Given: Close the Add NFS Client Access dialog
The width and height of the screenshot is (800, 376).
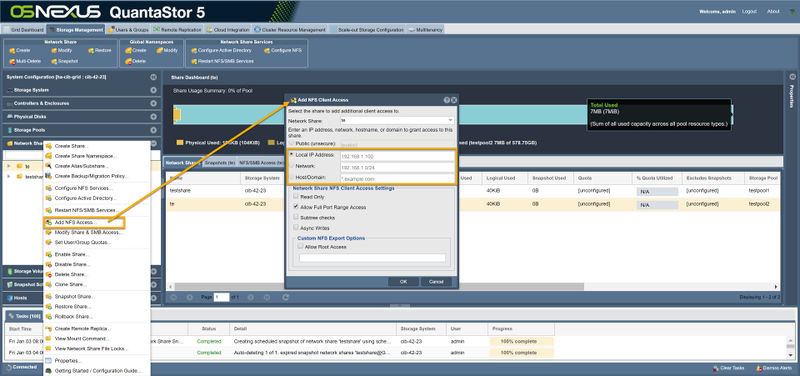Looking at the screenshot, I should pos(454,100).
